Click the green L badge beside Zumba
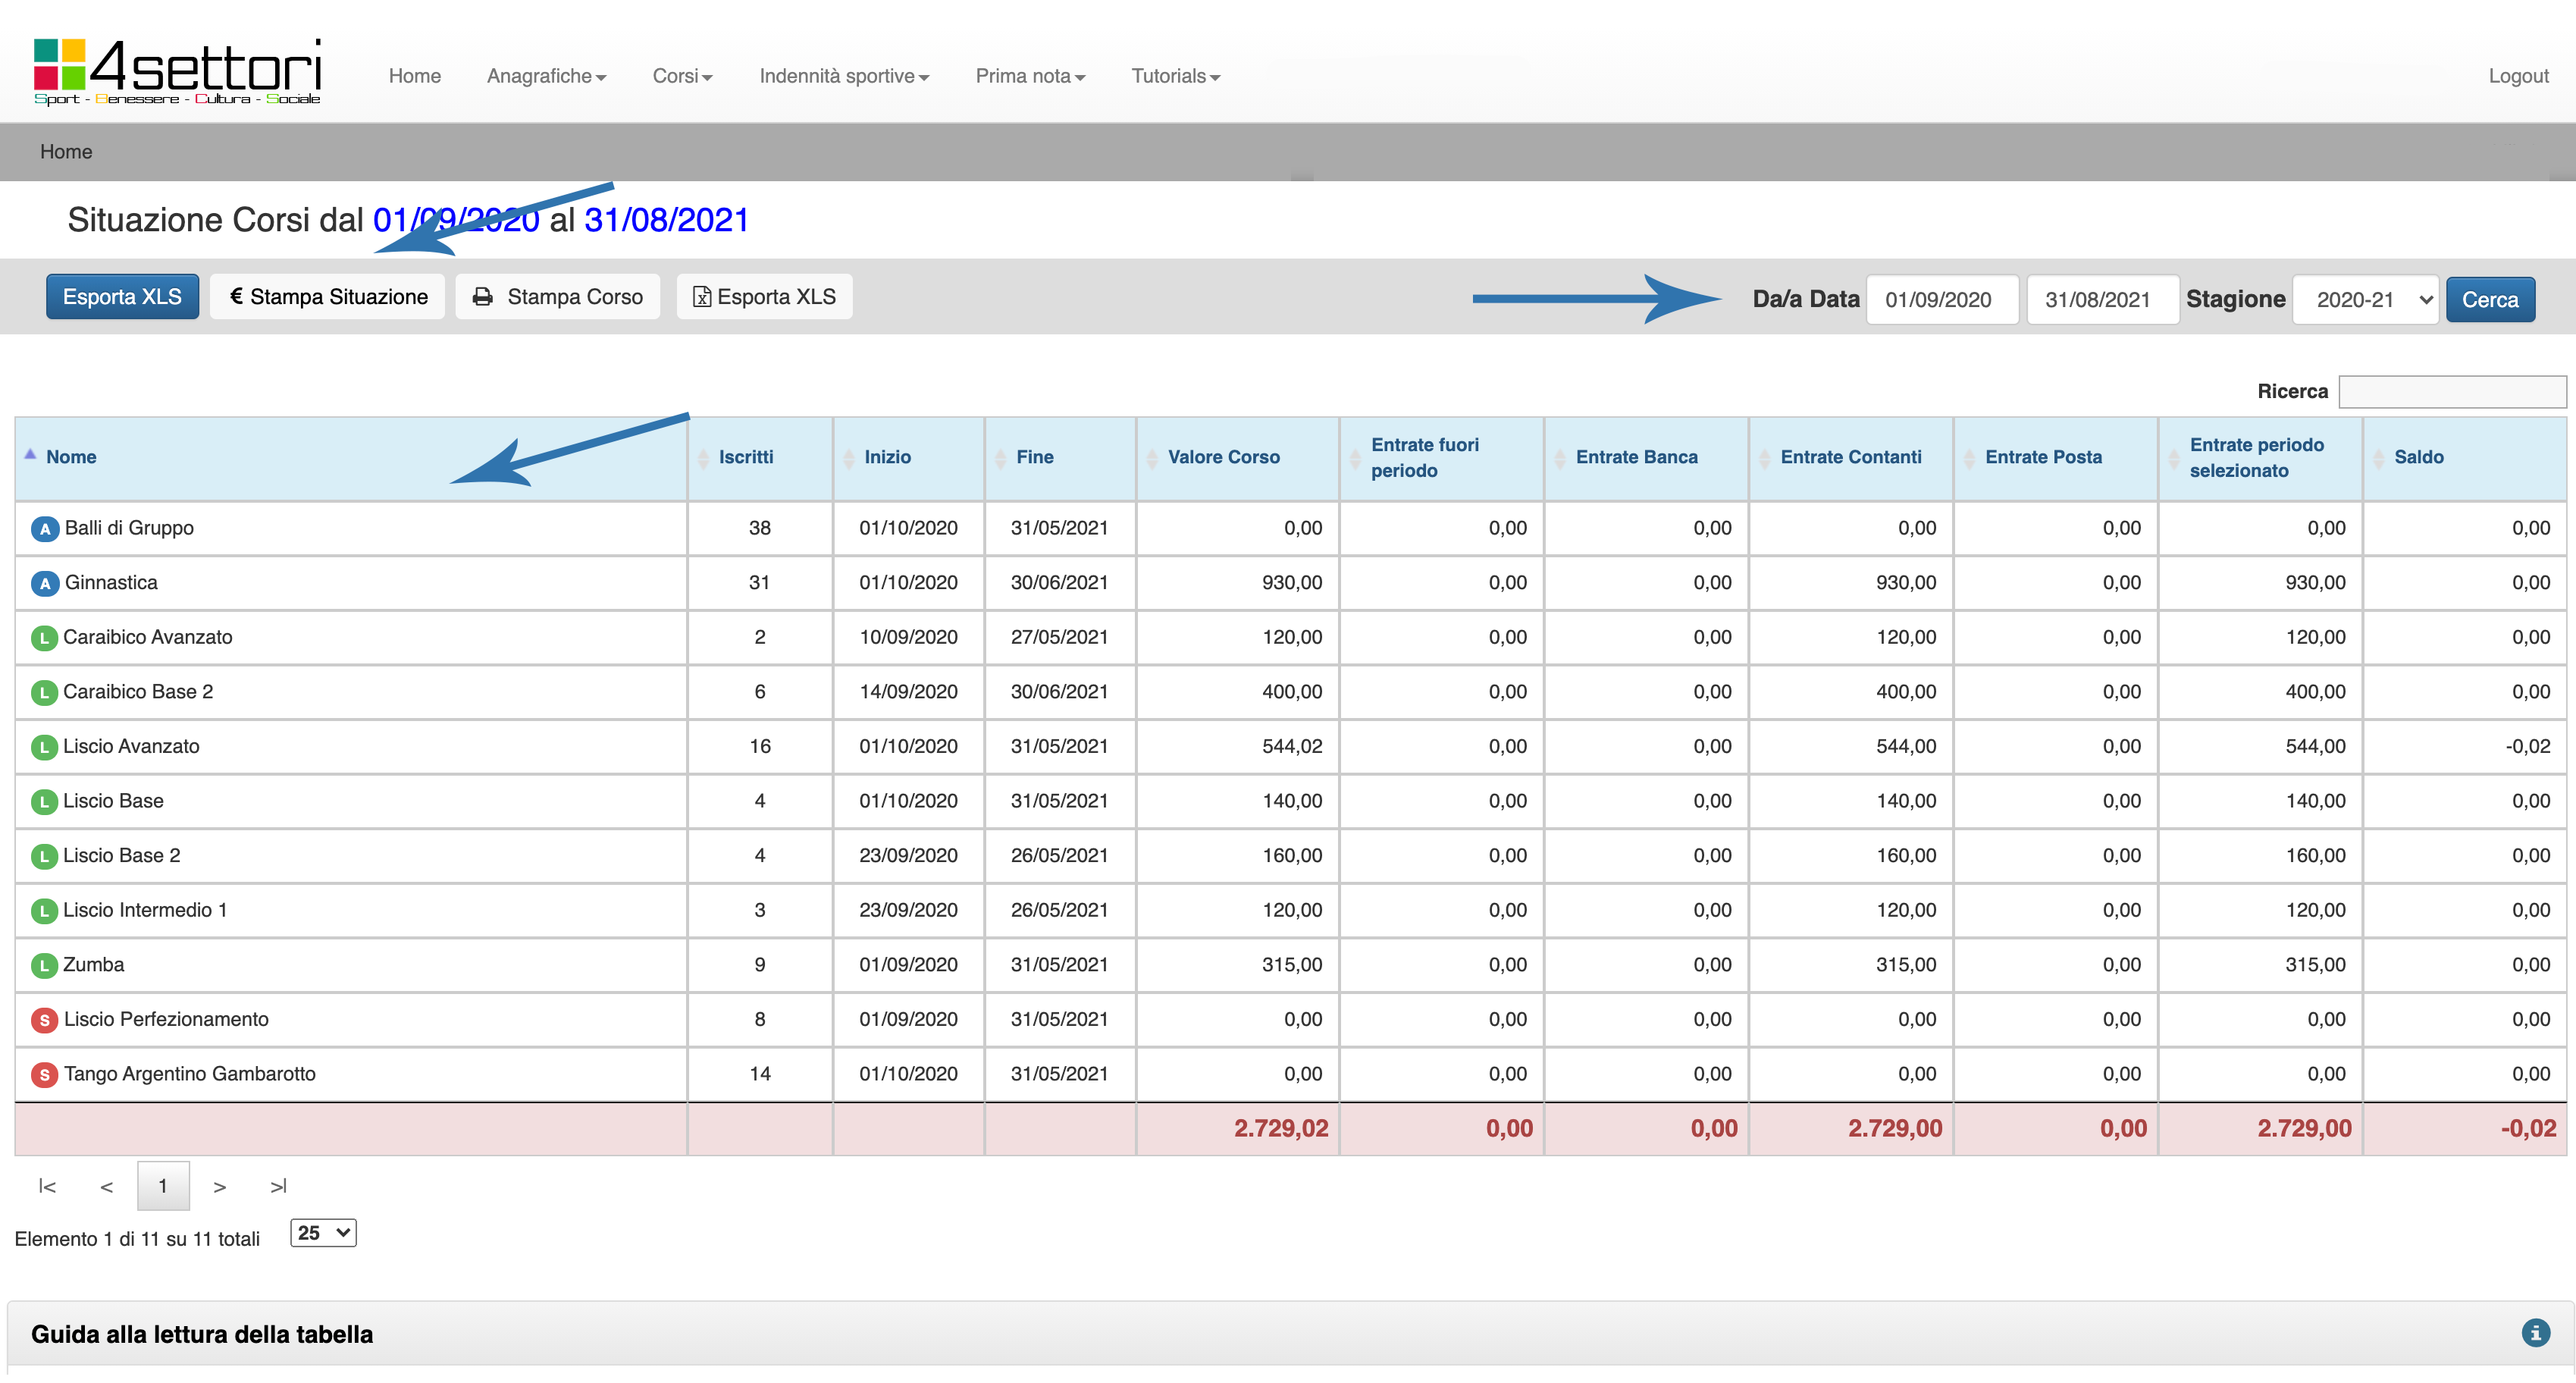 [43, 966]
